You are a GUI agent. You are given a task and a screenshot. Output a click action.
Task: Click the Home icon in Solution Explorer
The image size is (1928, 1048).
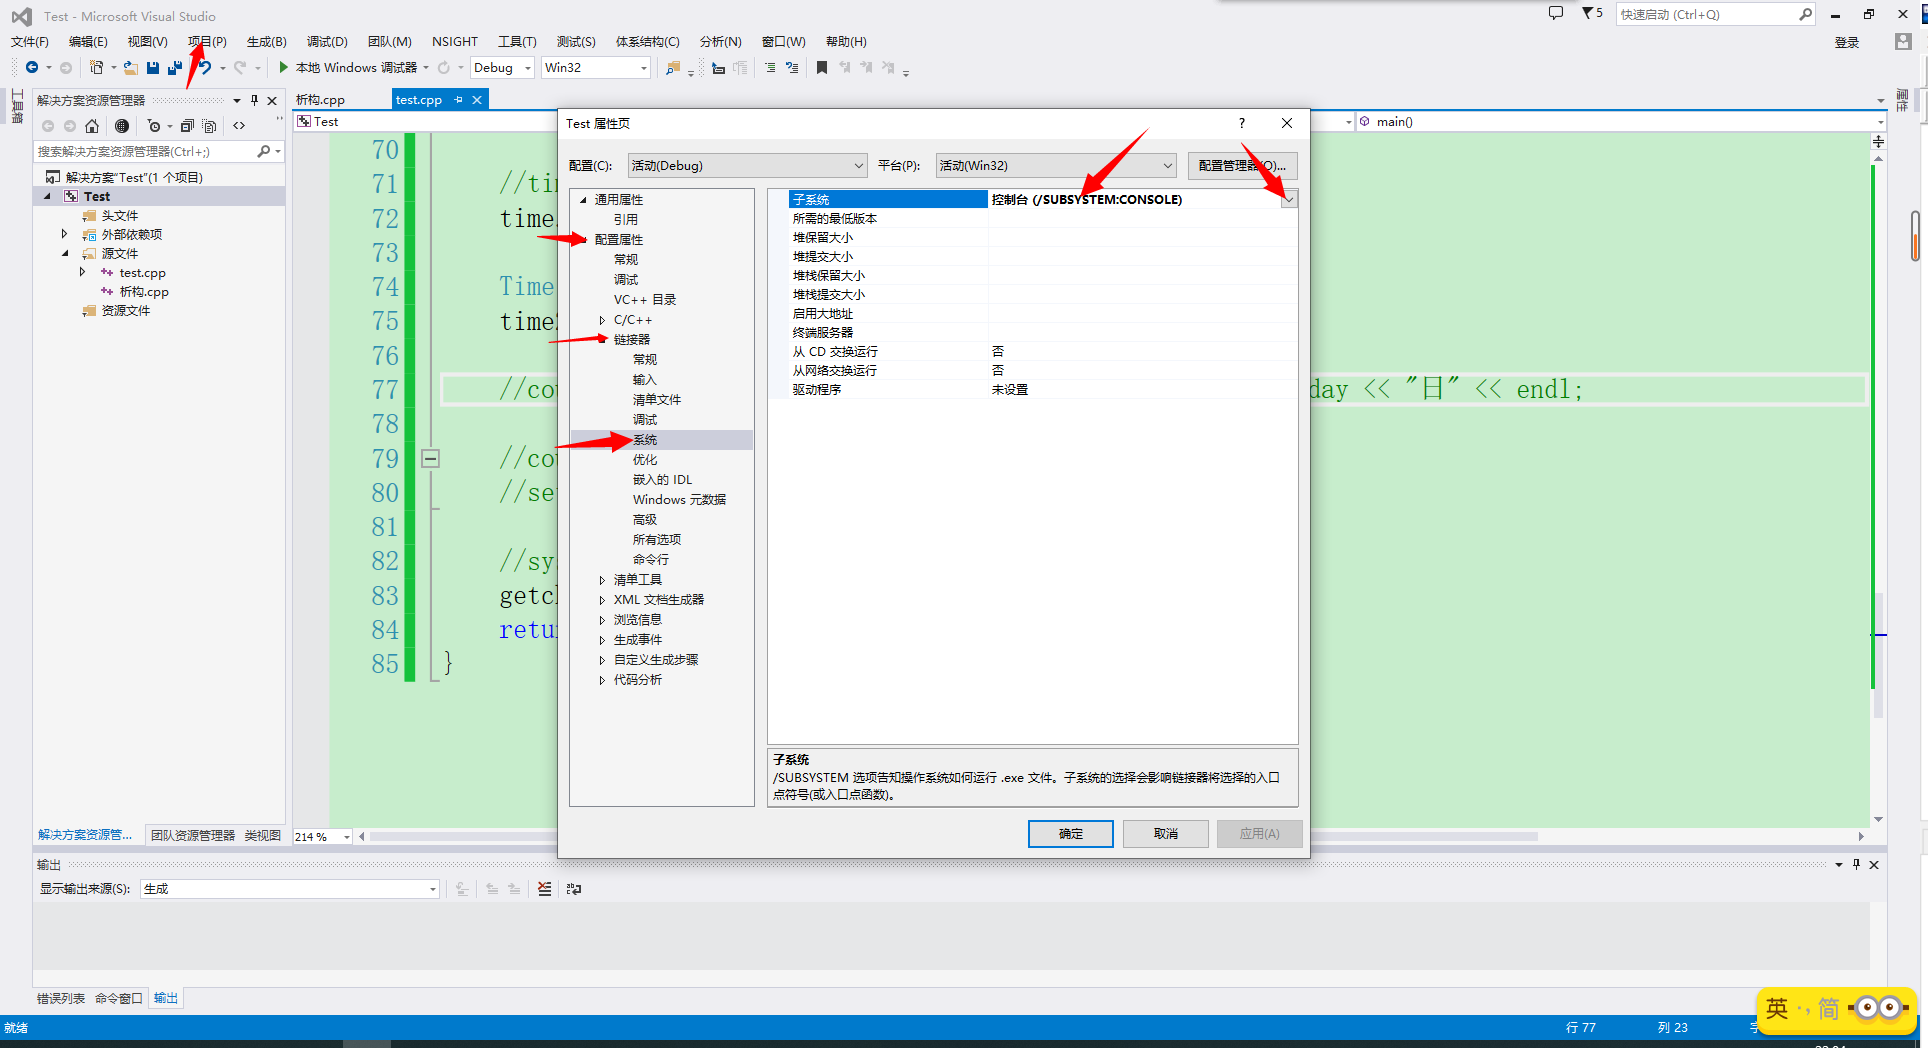[x=92, y=126]
